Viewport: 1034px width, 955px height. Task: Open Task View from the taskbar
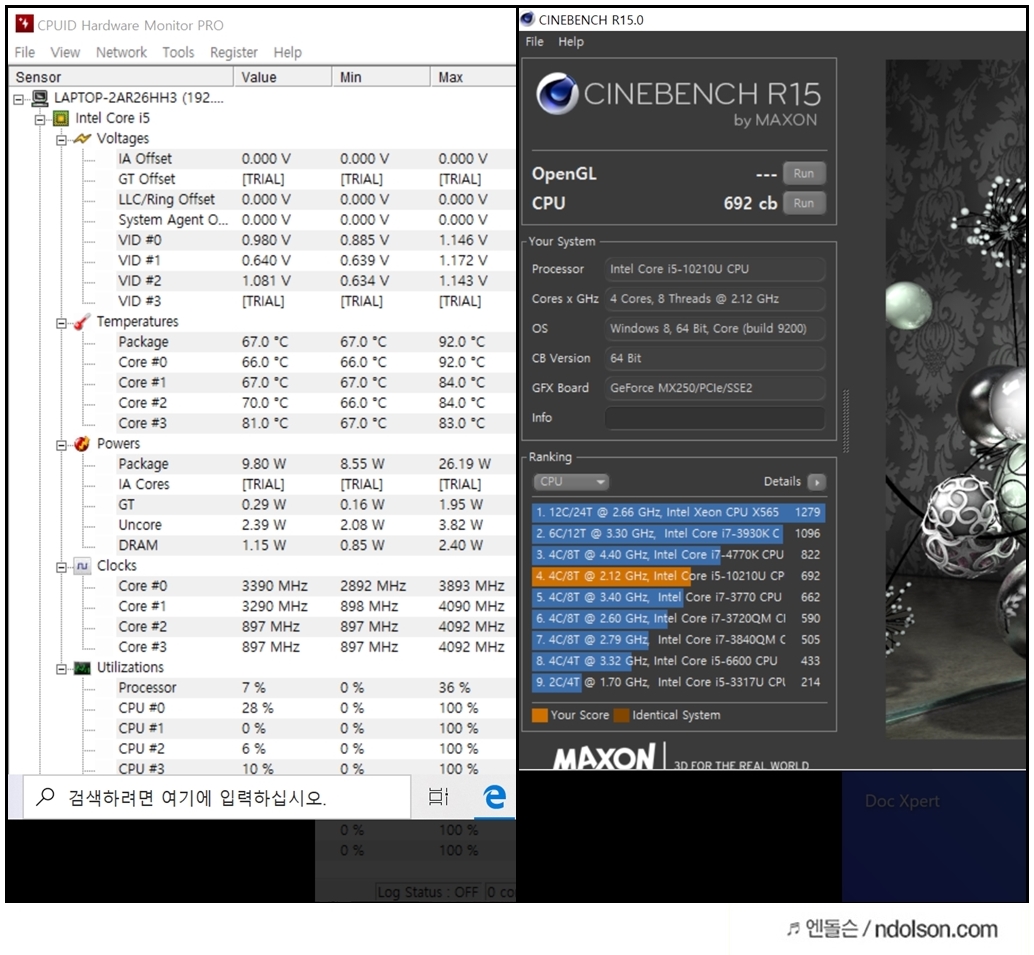438,797
